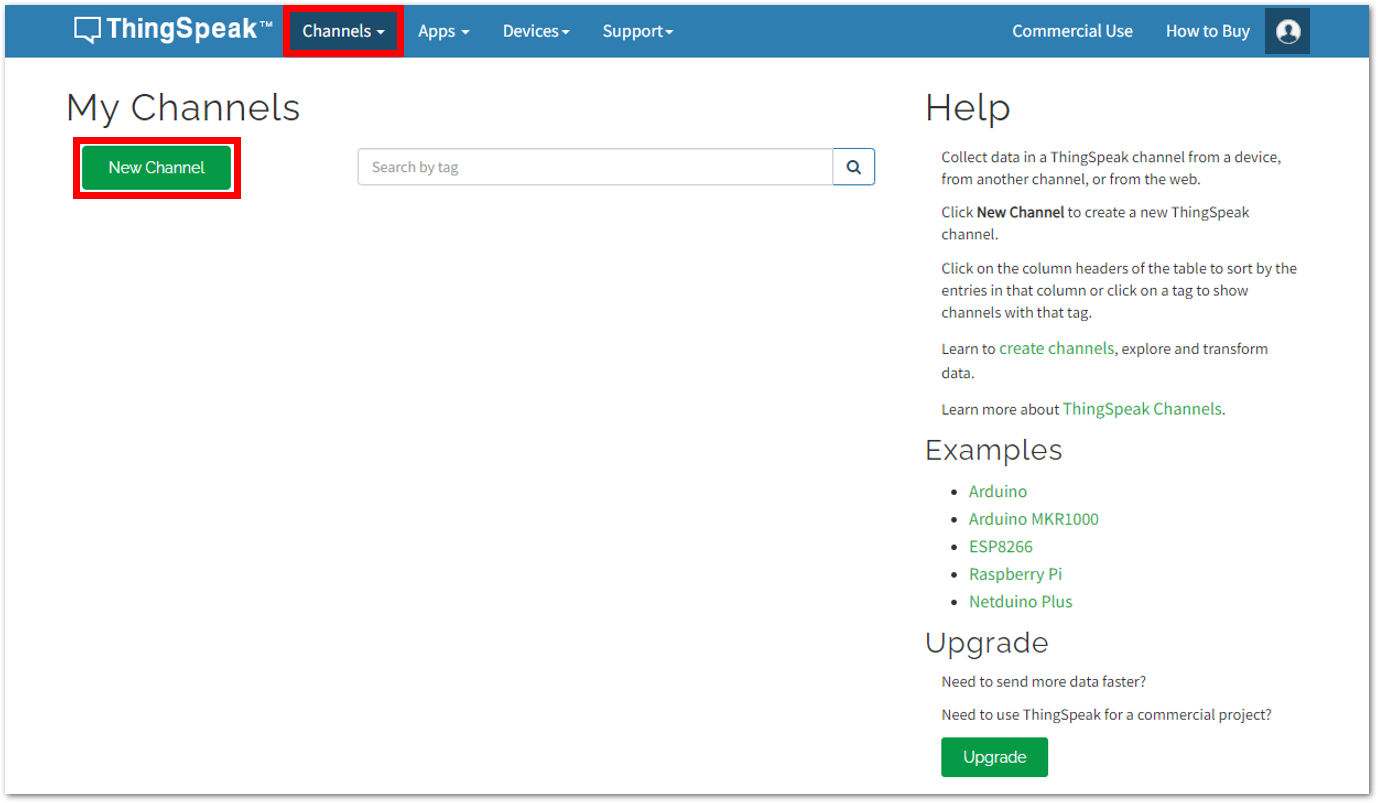Follow the create channels link
This screenshot has width=1378, height=803.
(x=1056, y=349)
